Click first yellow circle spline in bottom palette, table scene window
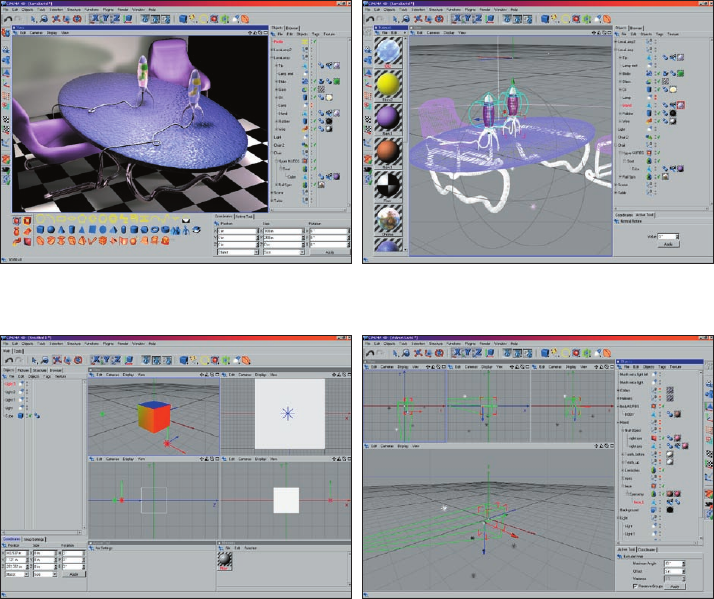Viewport: 714px width, 599px height. (41, 219)
